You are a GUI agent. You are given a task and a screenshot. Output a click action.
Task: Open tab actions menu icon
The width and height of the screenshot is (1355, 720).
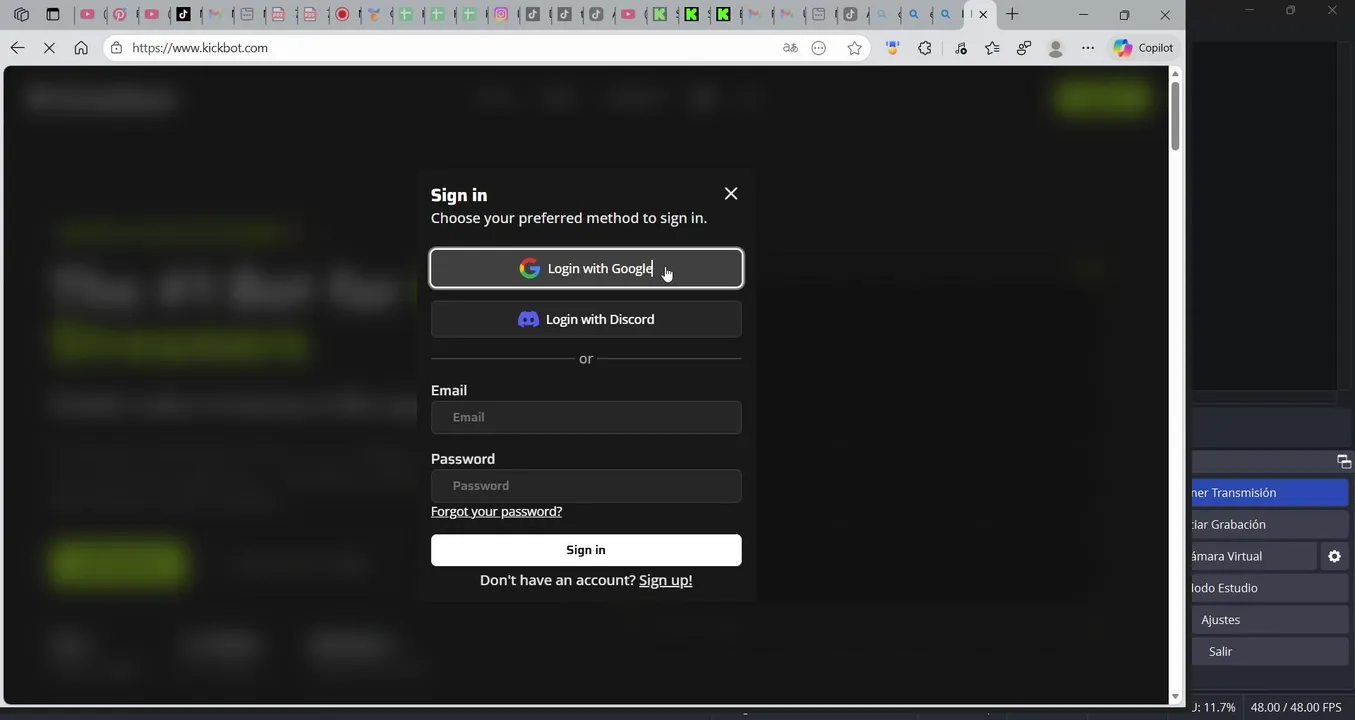click(x=53, y=15)
